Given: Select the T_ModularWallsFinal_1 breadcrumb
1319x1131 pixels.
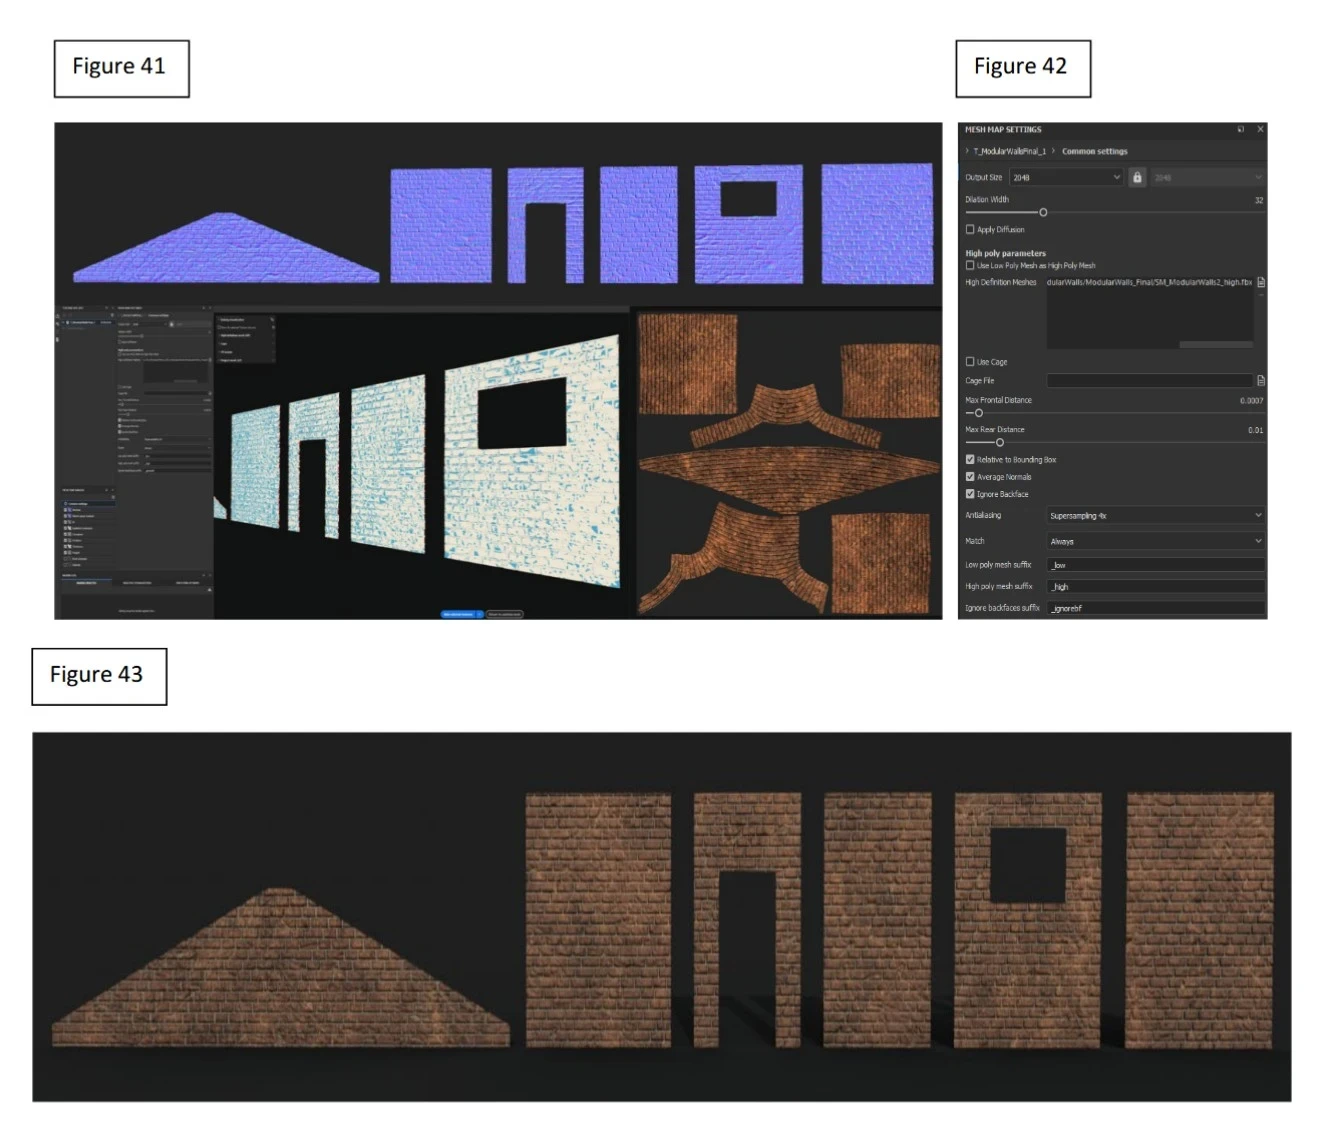Looking at the screenshot, I should 1010,151.
